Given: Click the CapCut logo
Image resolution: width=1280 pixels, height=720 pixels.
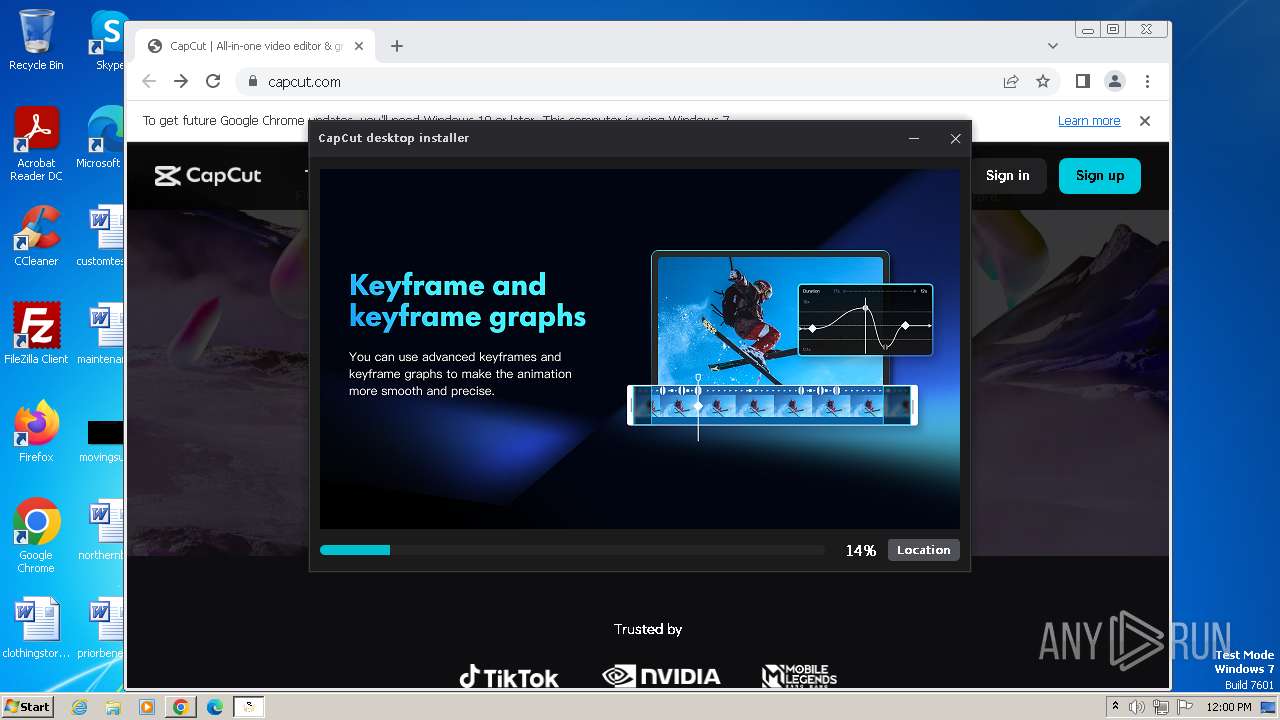Looking at the screenshot, I should 208,176.
